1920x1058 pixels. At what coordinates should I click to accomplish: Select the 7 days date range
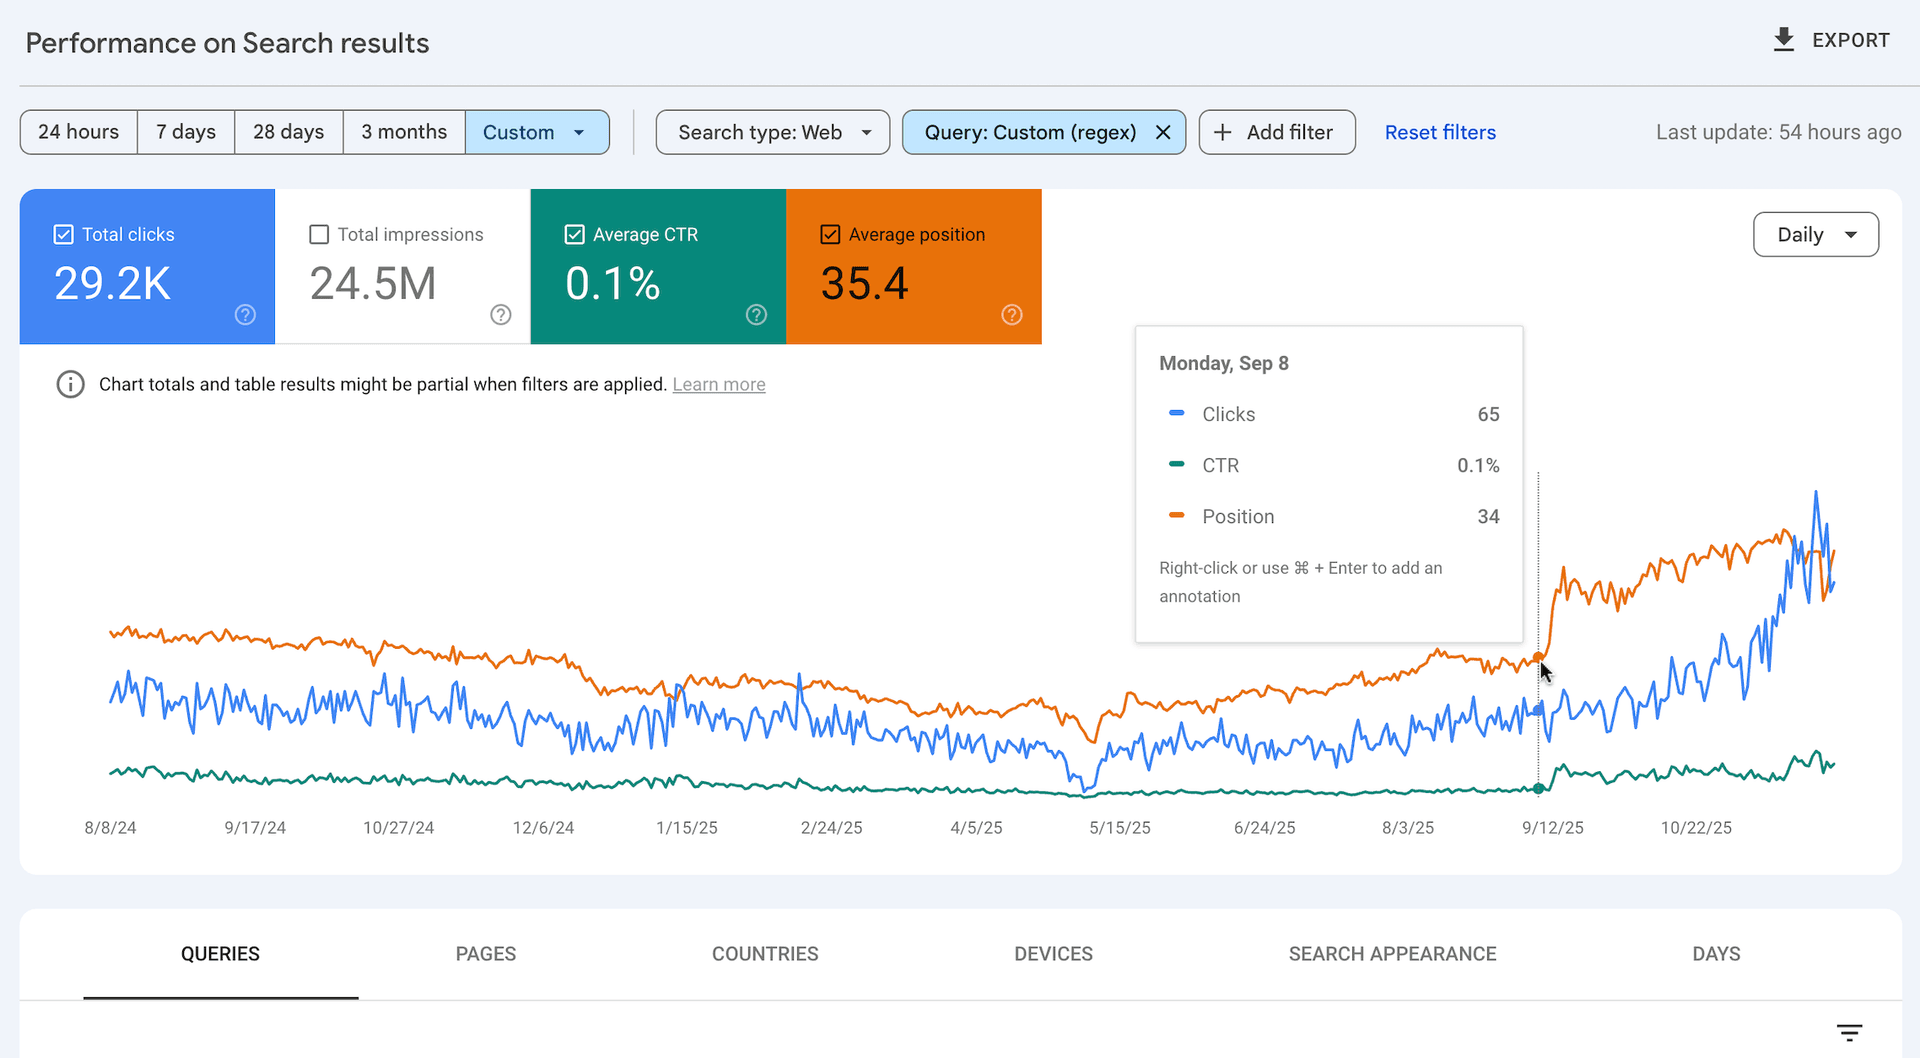[x=186, y=132]
